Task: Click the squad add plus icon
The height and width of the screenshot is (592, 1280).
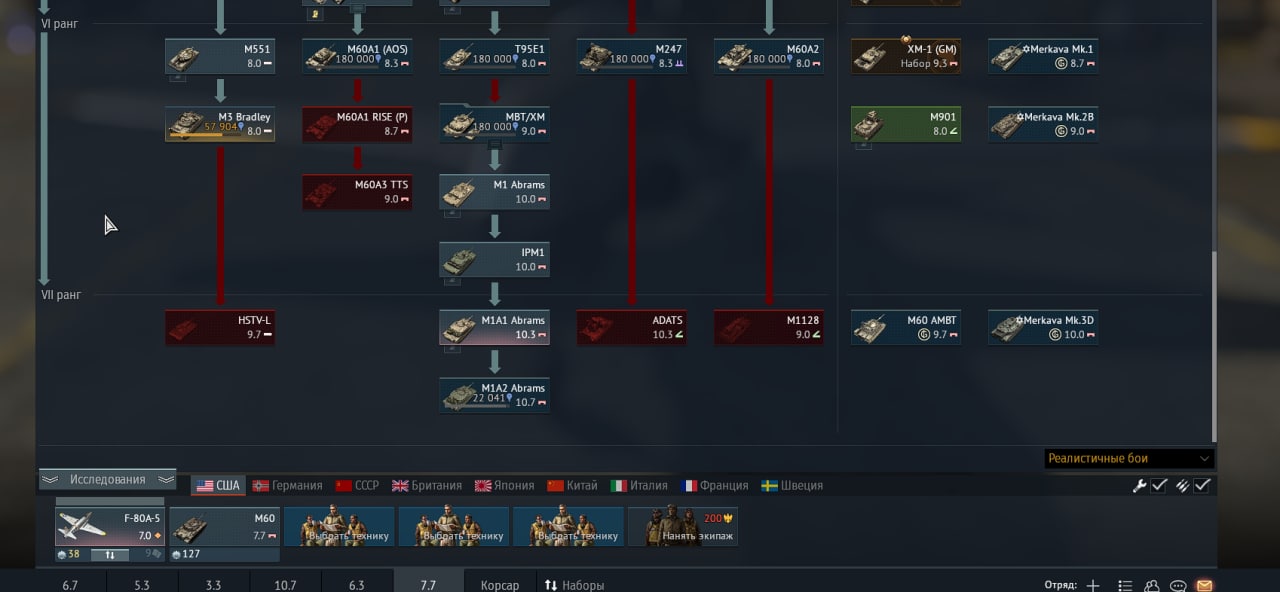Action: [1093, 585]
